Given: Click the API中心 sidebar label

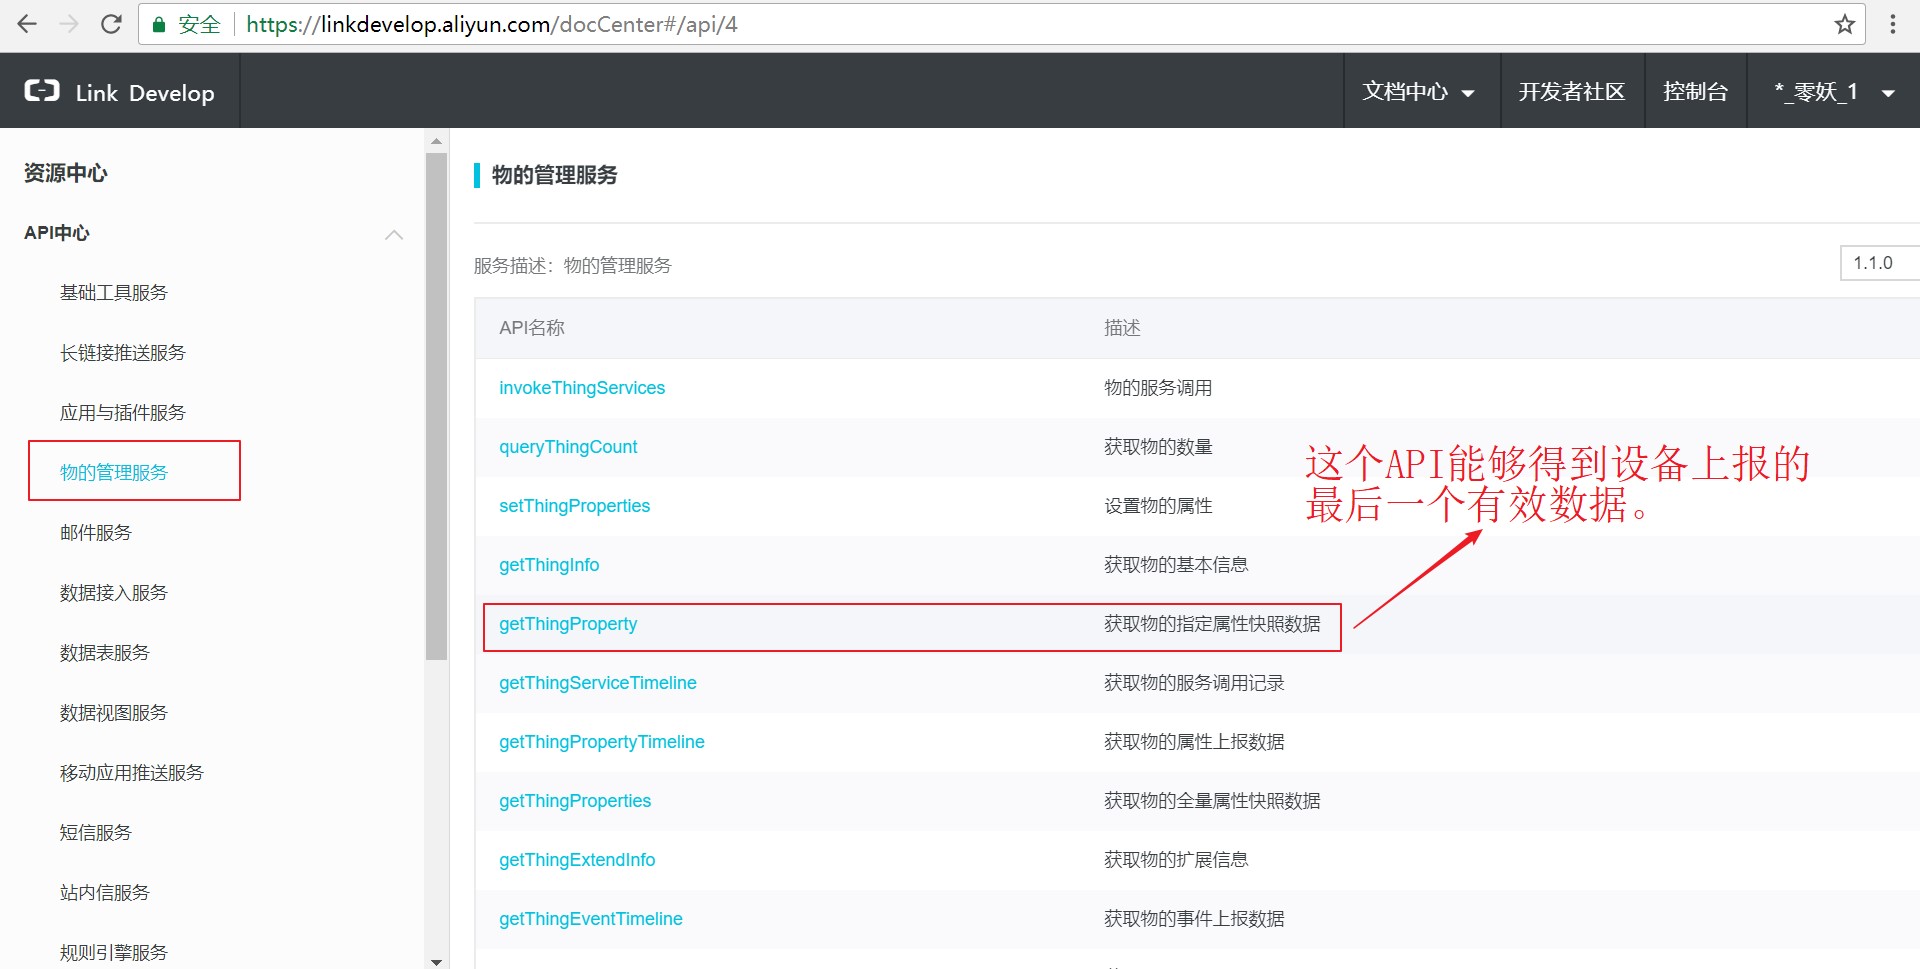Looking at the screenshot, I should [57, 233].
